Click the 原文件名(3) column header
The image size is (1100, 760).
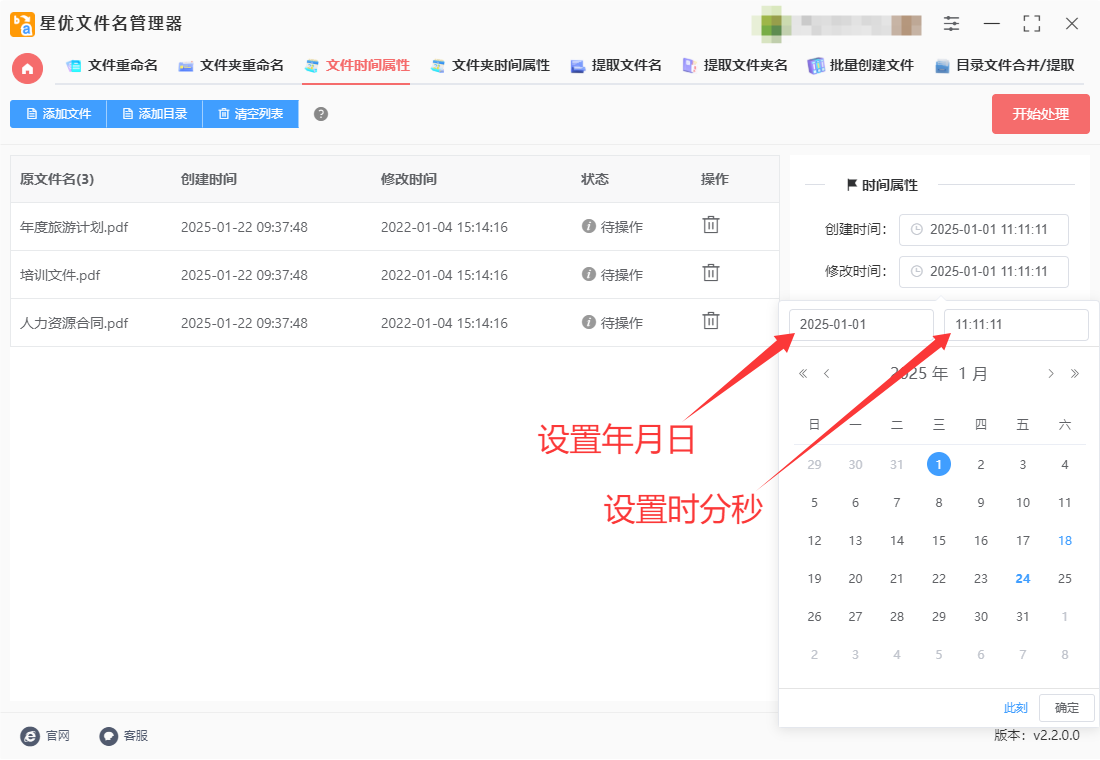pos(57,179)
